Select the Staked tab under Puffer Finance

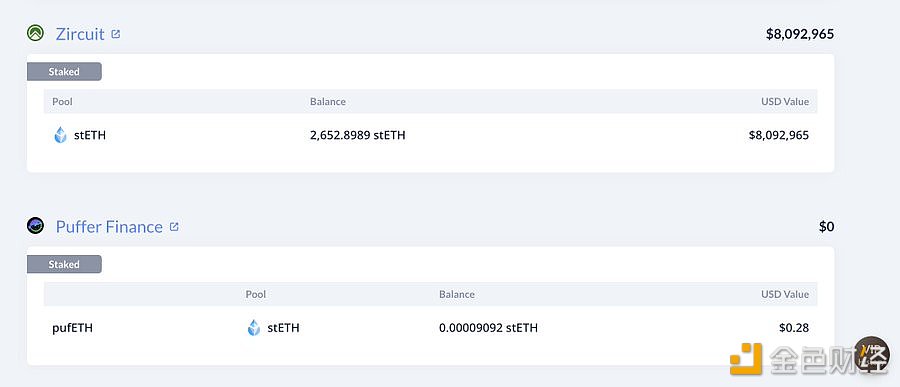point(64,265)
